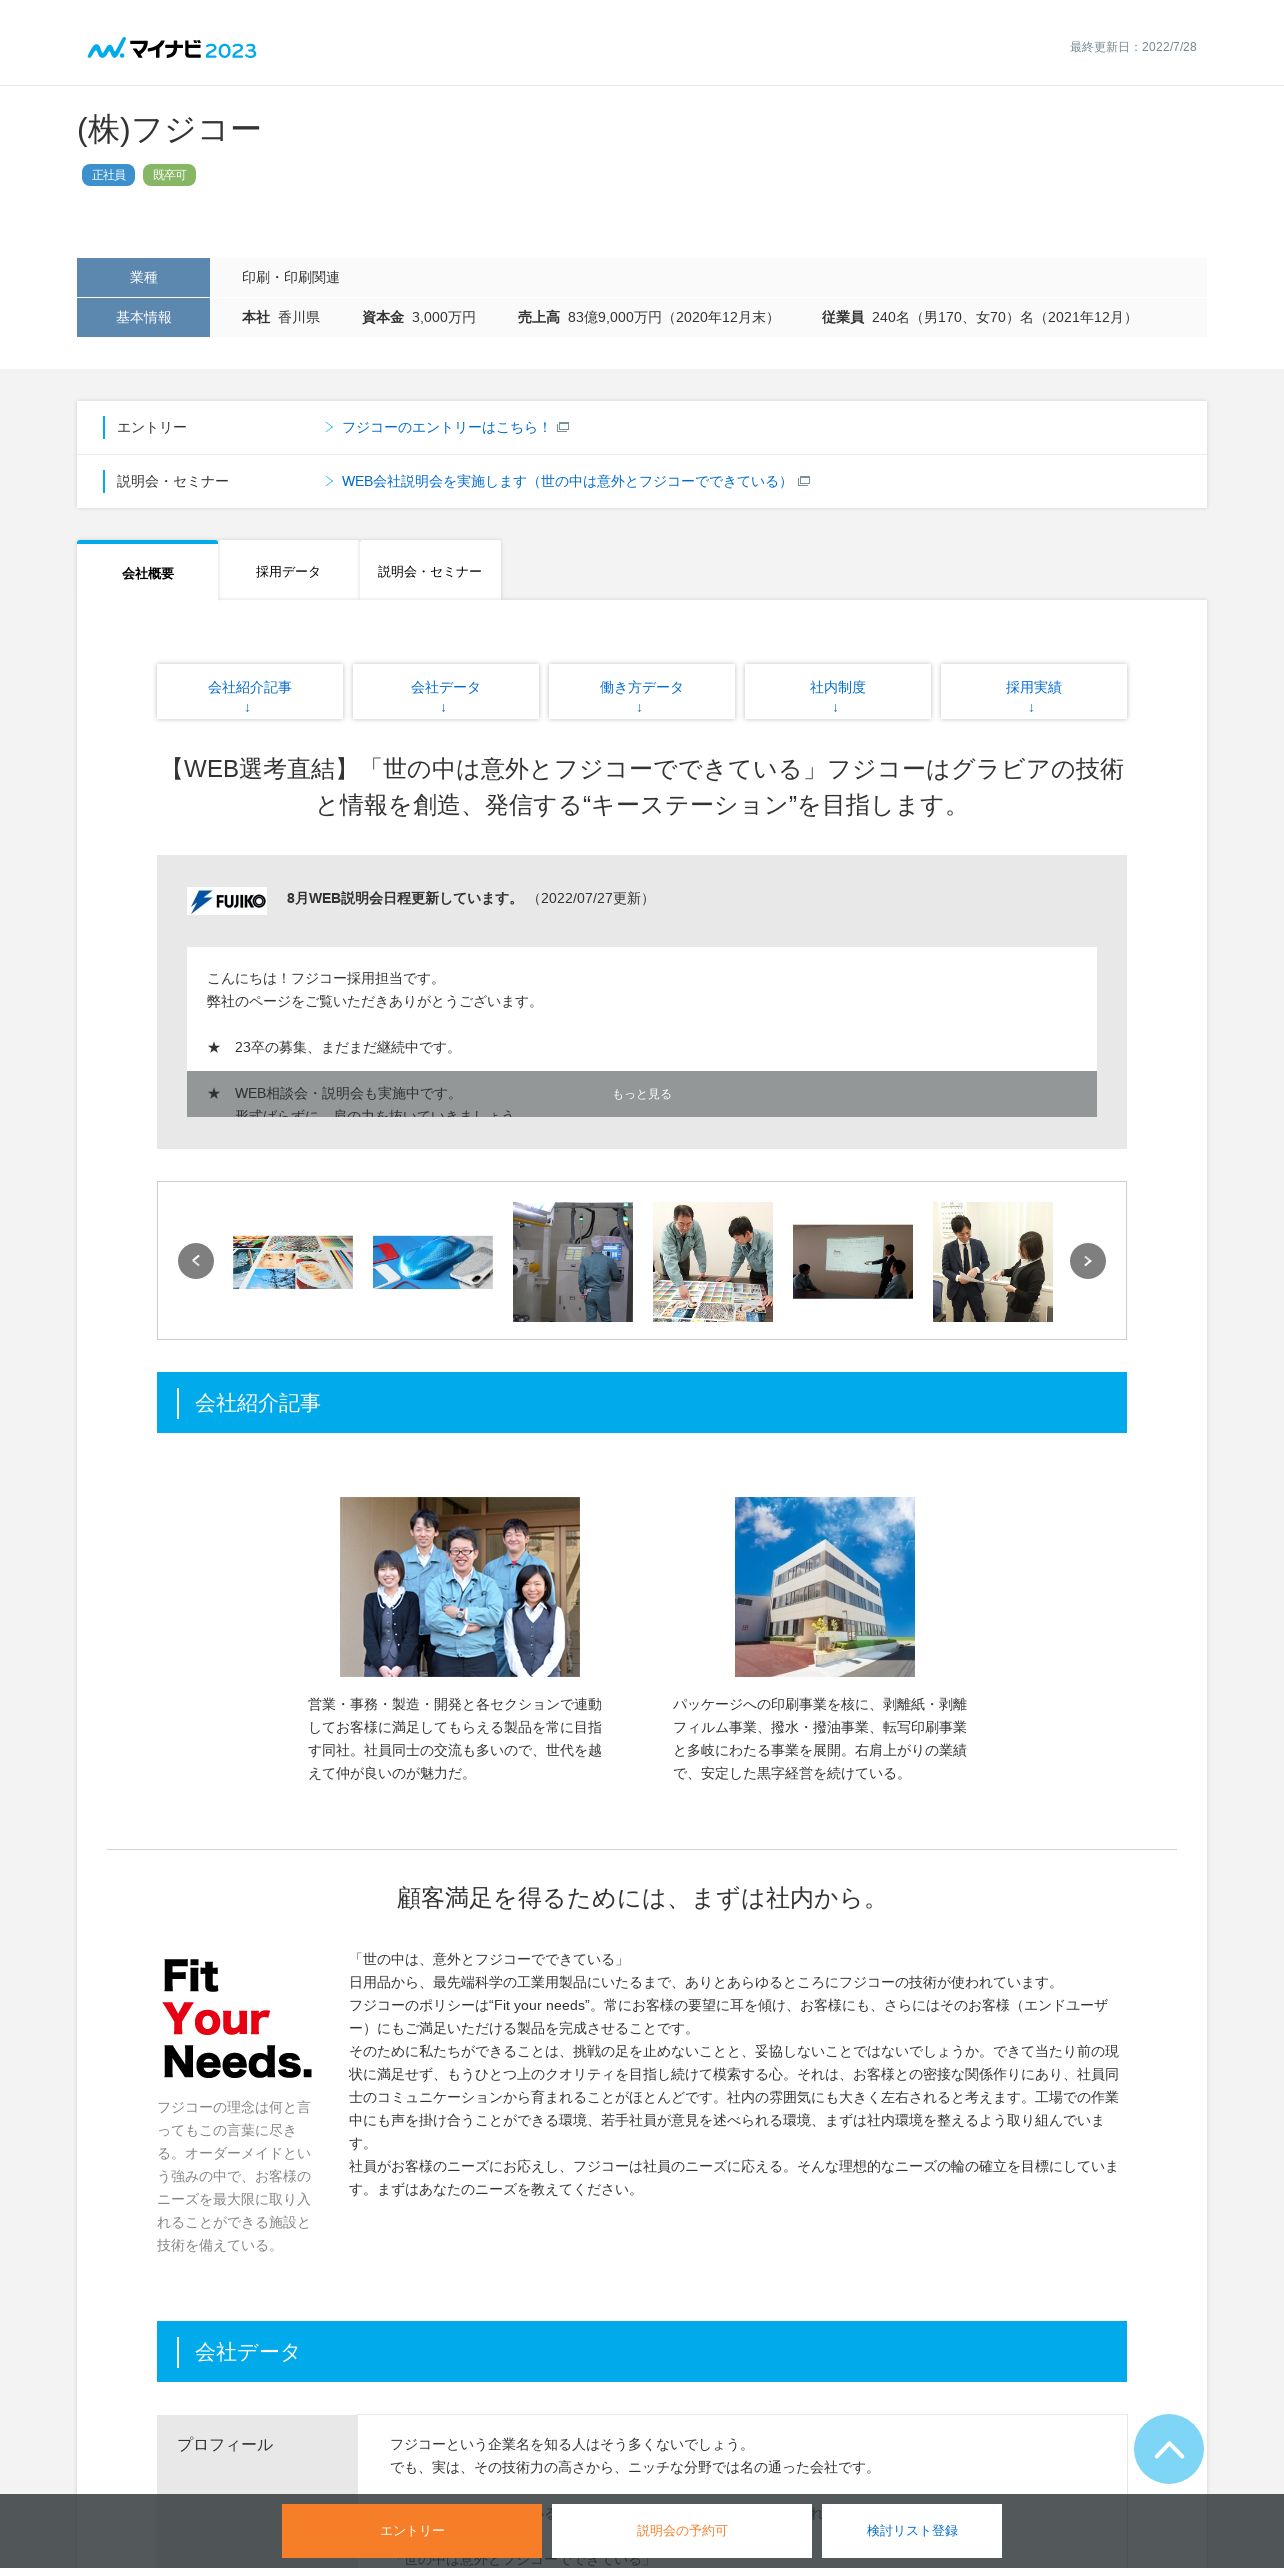The height and width of the screenshot is (2568, 1284).
Task: Open the フジコーのエントリーはこちら！ link
Action: [445, 427]
